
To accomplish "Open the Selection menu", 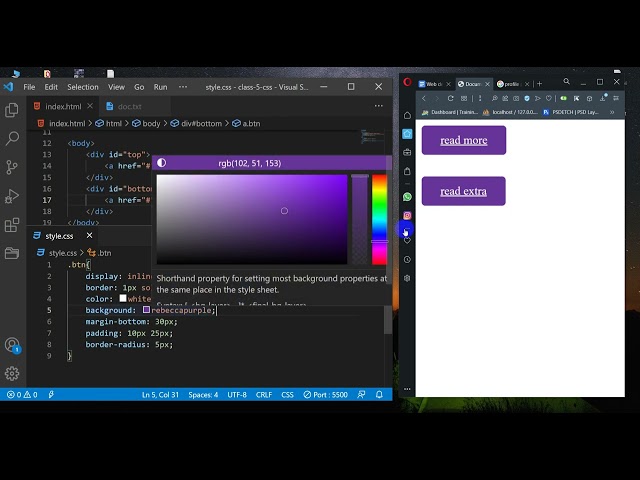I will click(x=83, y=87).
